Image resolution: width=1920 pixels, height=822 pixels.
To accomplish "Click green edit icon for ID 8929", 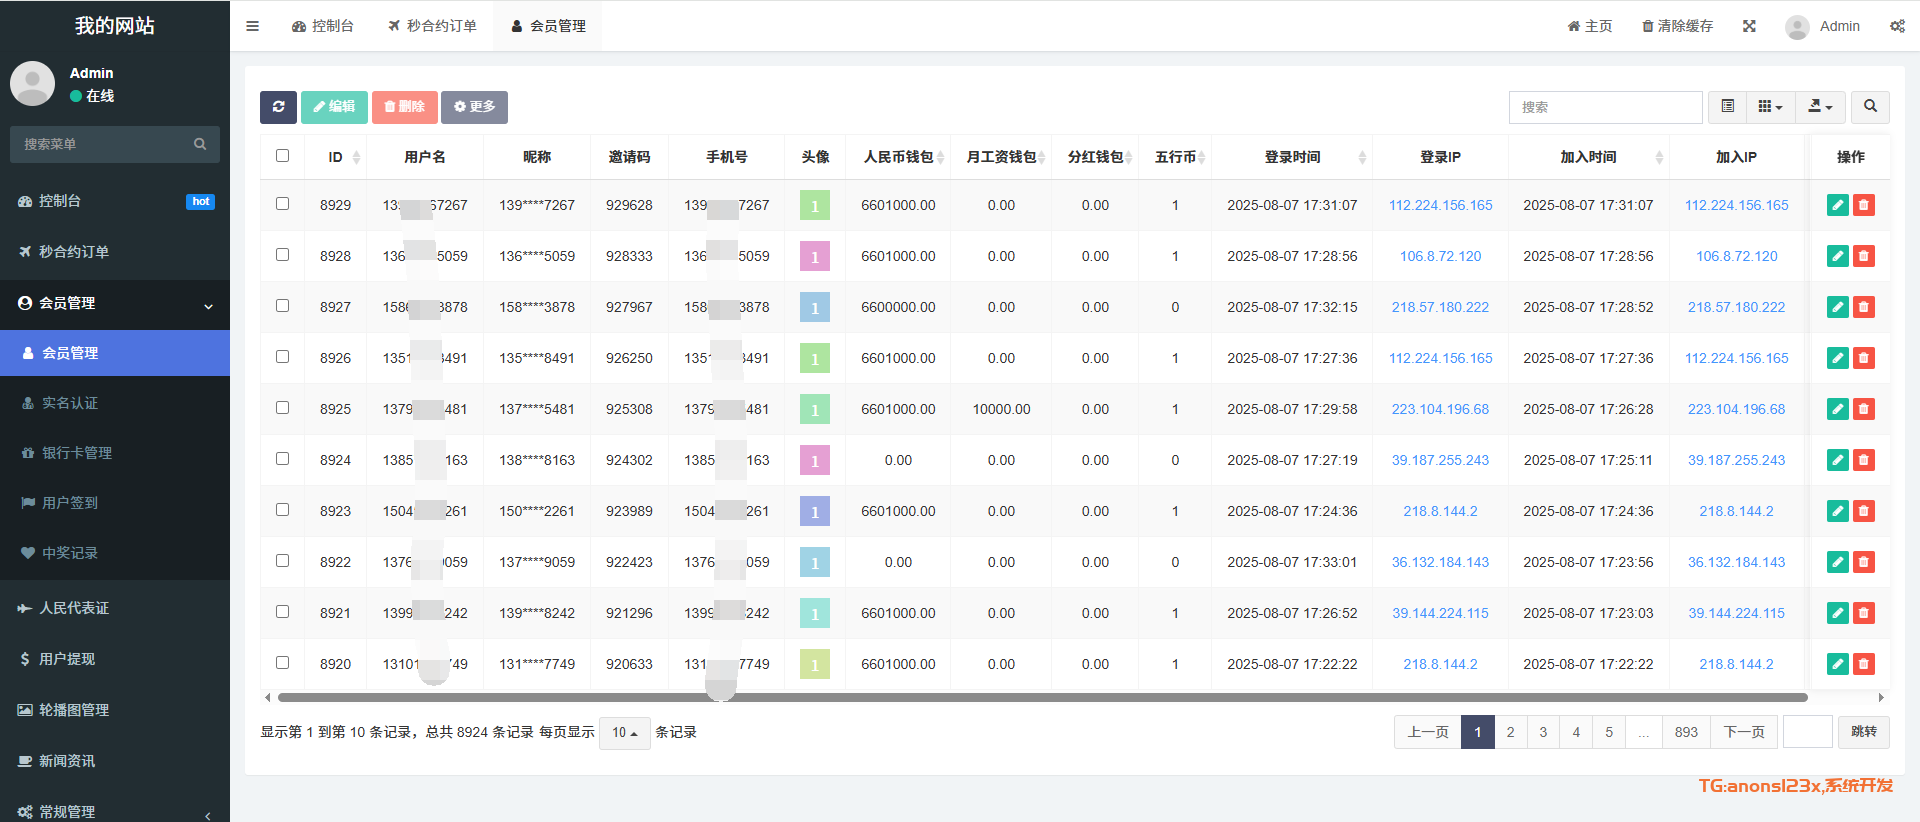I will pyautogui.click(x=1837, y=205).
